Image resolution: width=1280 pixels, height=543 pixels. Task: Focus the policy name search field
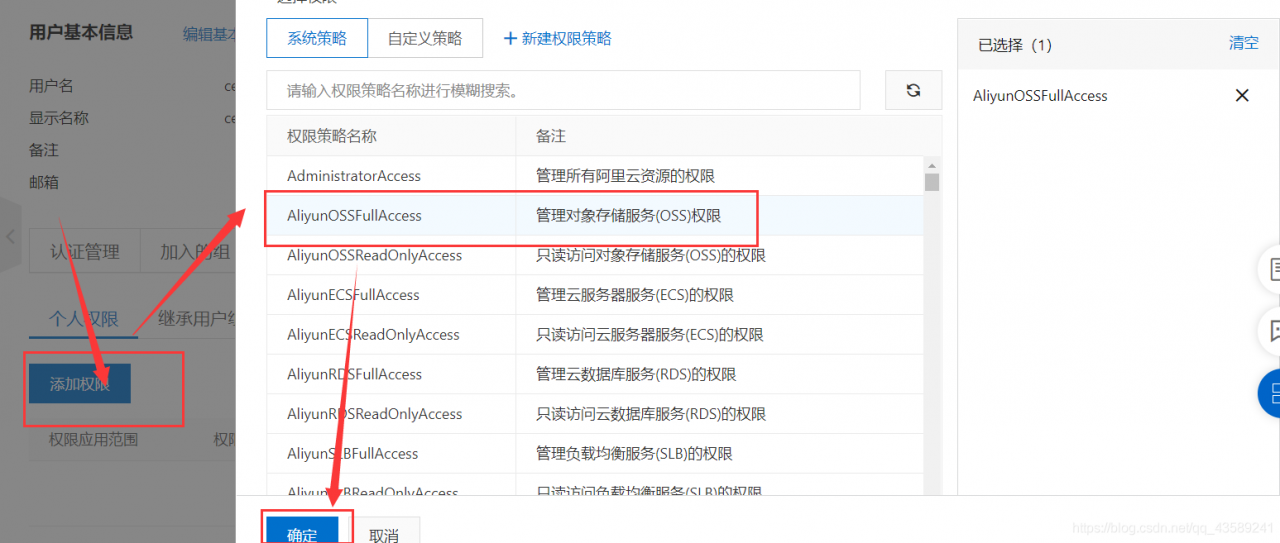[x=563, y=90]
